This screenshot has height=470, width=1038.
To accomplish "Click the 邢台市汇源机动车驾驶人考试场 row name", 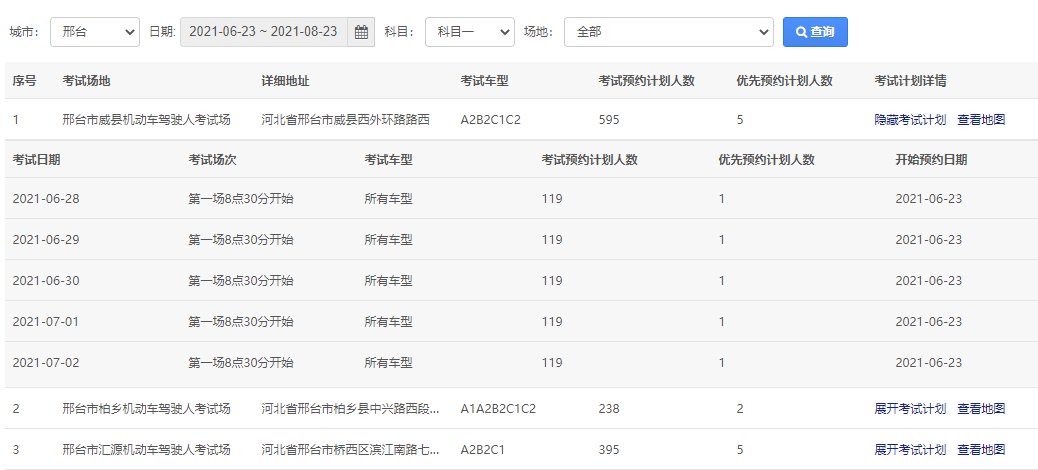I will (146, 450).
